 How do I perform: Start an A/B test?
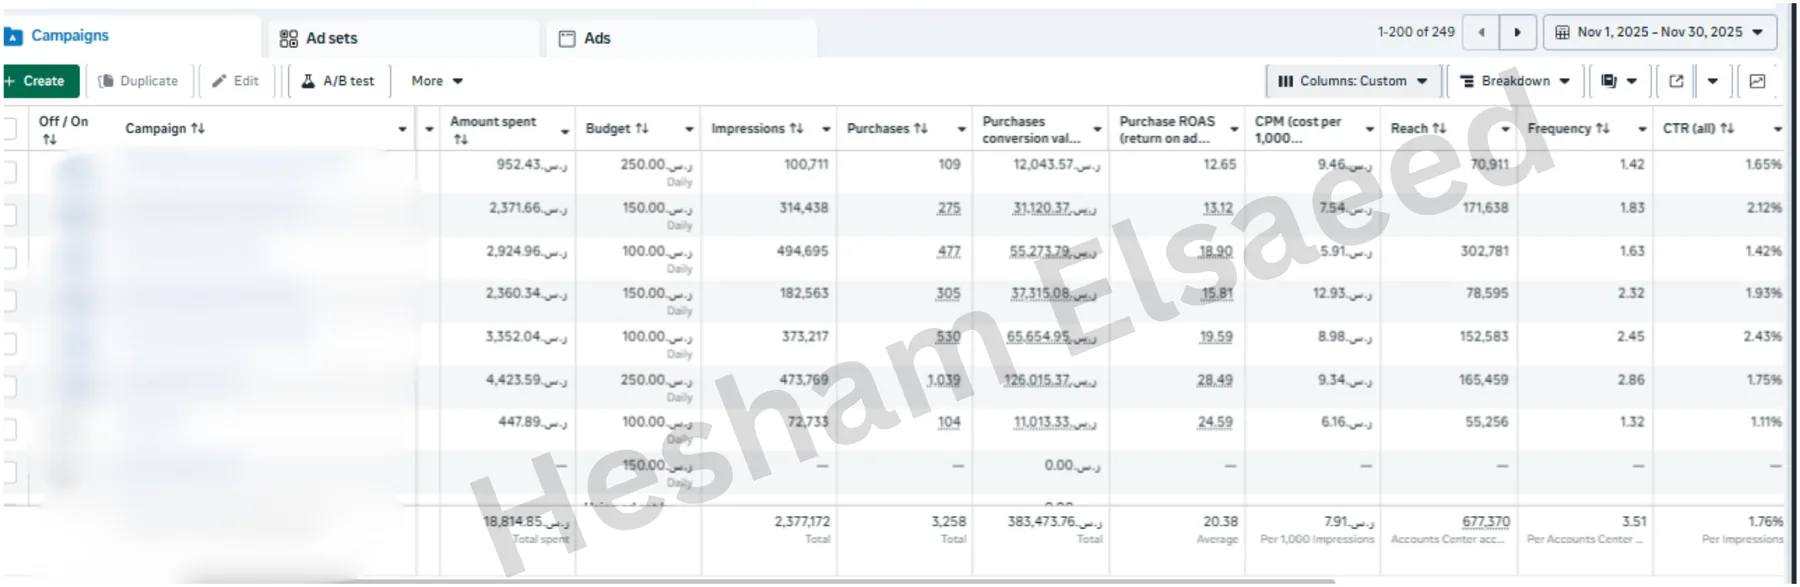pyautogui.click(x=338, y=81)
